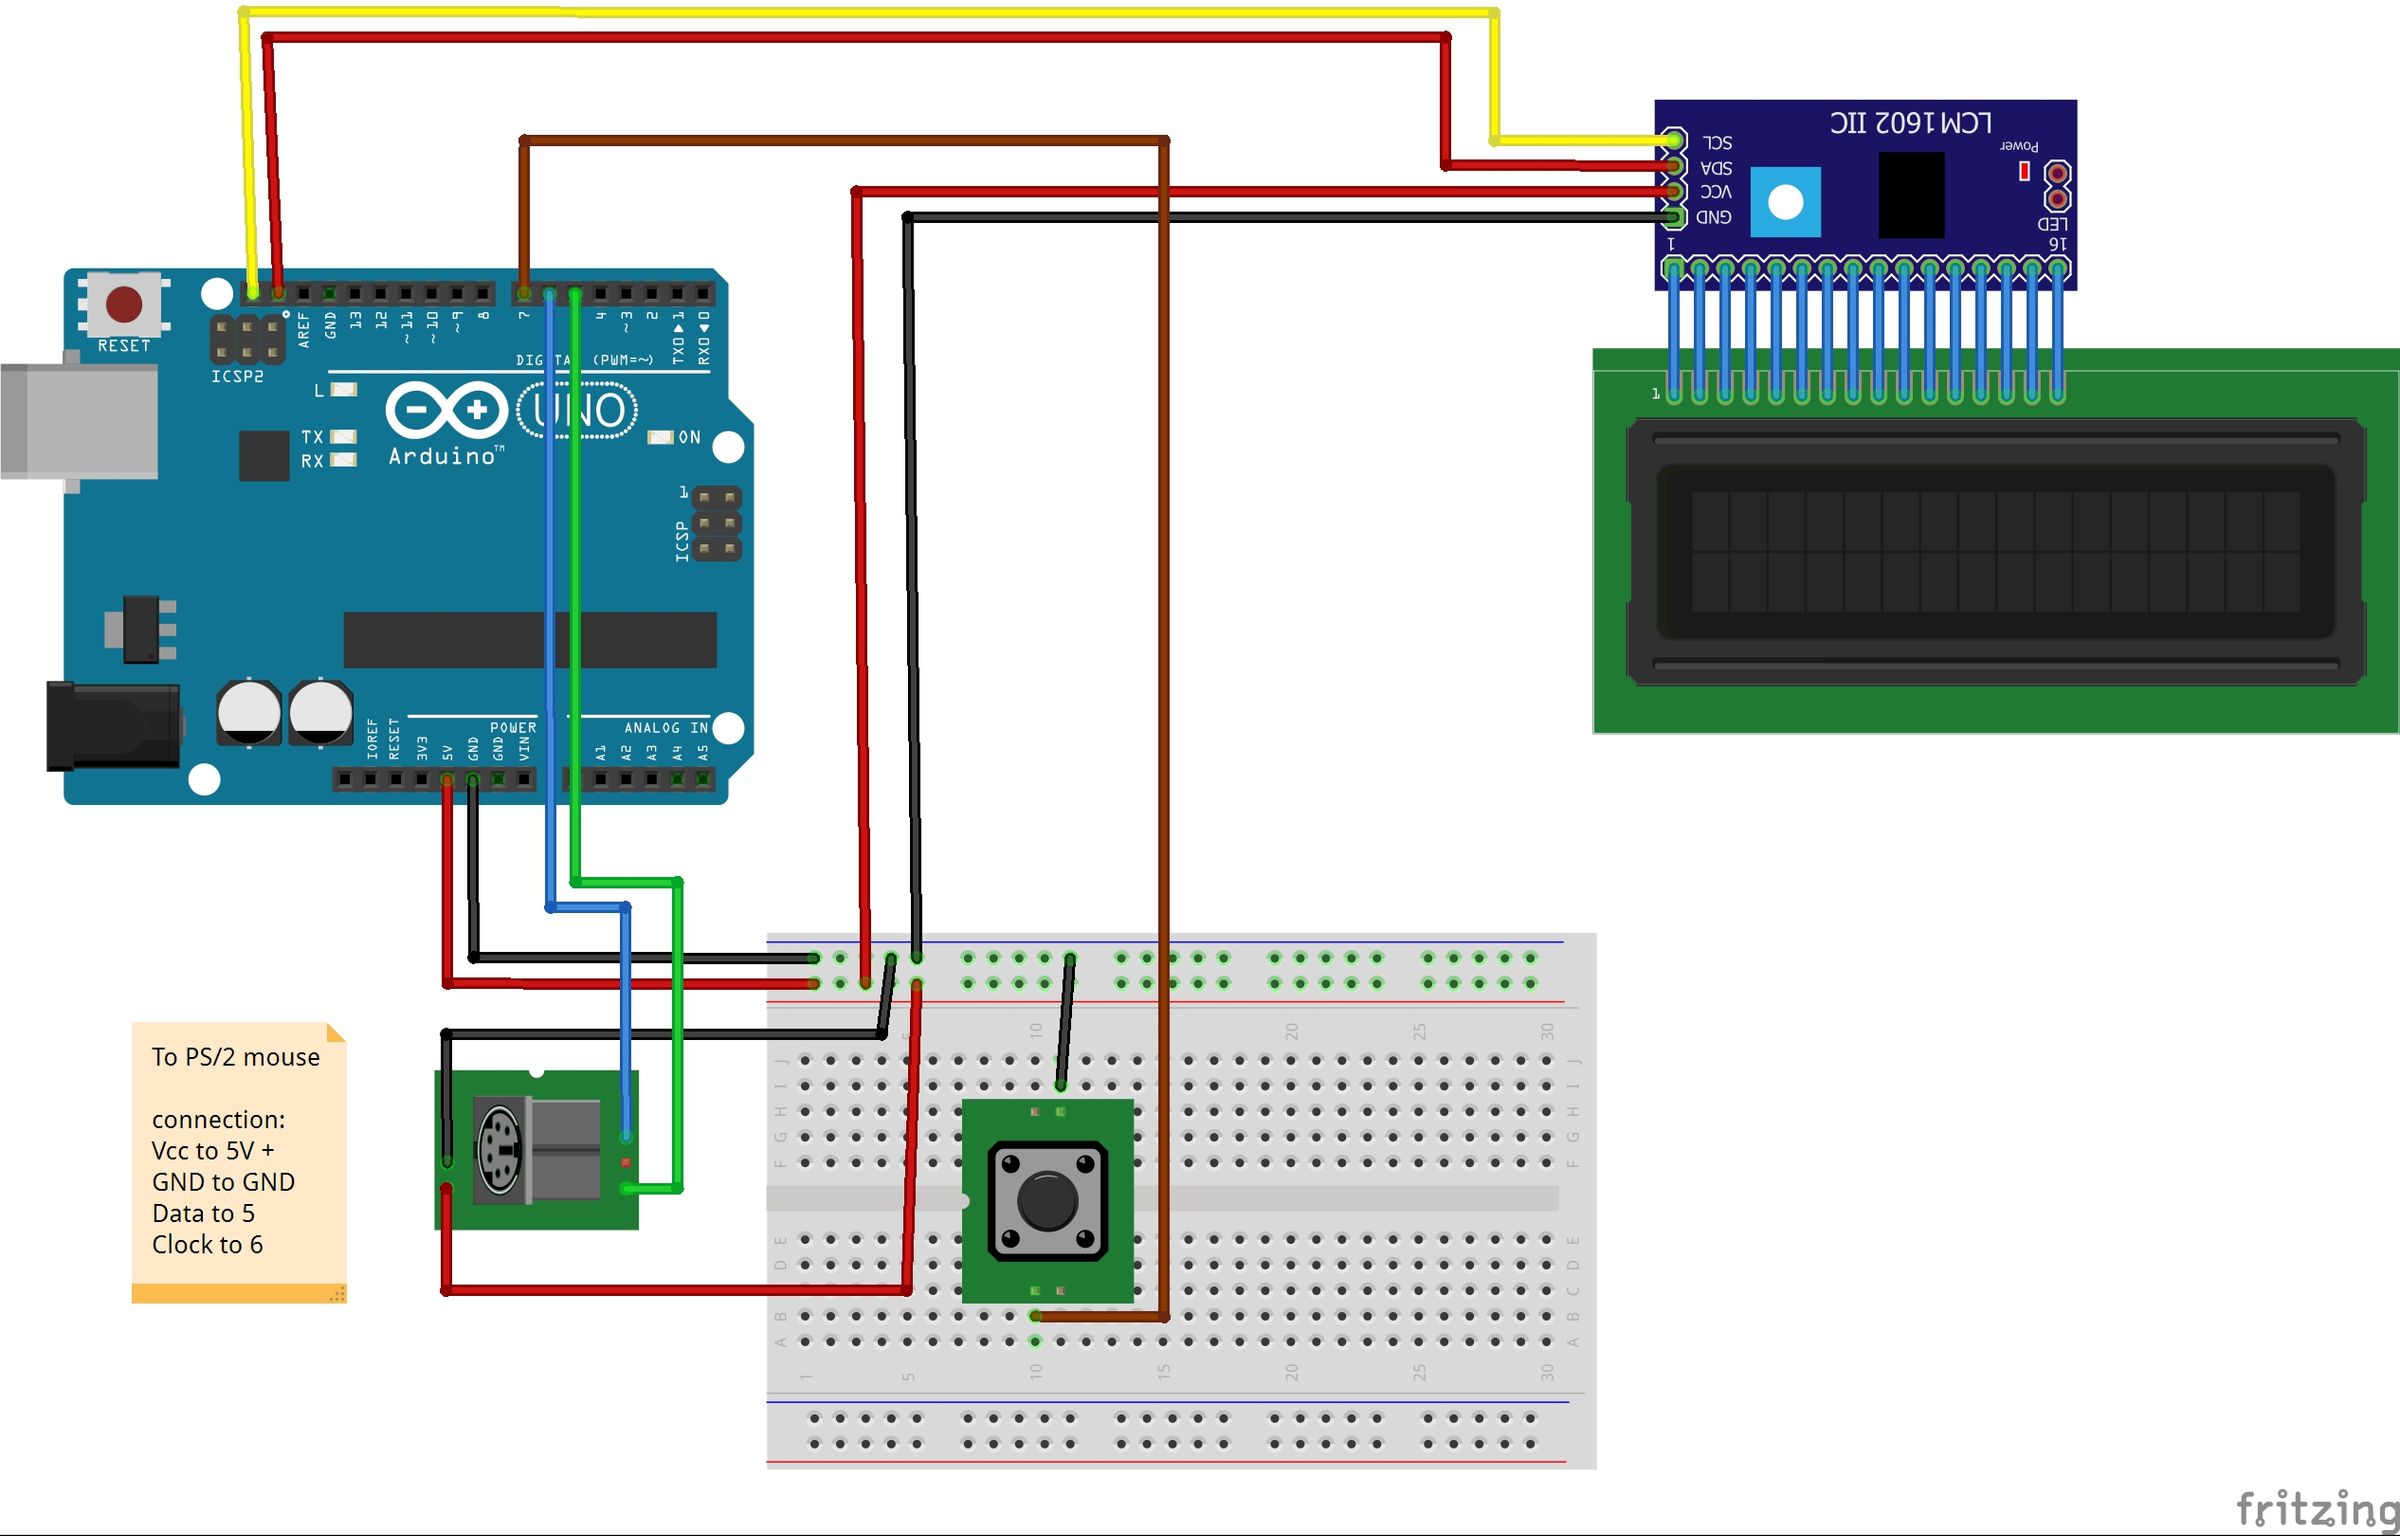The height and width of the screenshot is (1536, 2400).
Task: Click the black chip on I2C module
Action: tap(1911, 195)
